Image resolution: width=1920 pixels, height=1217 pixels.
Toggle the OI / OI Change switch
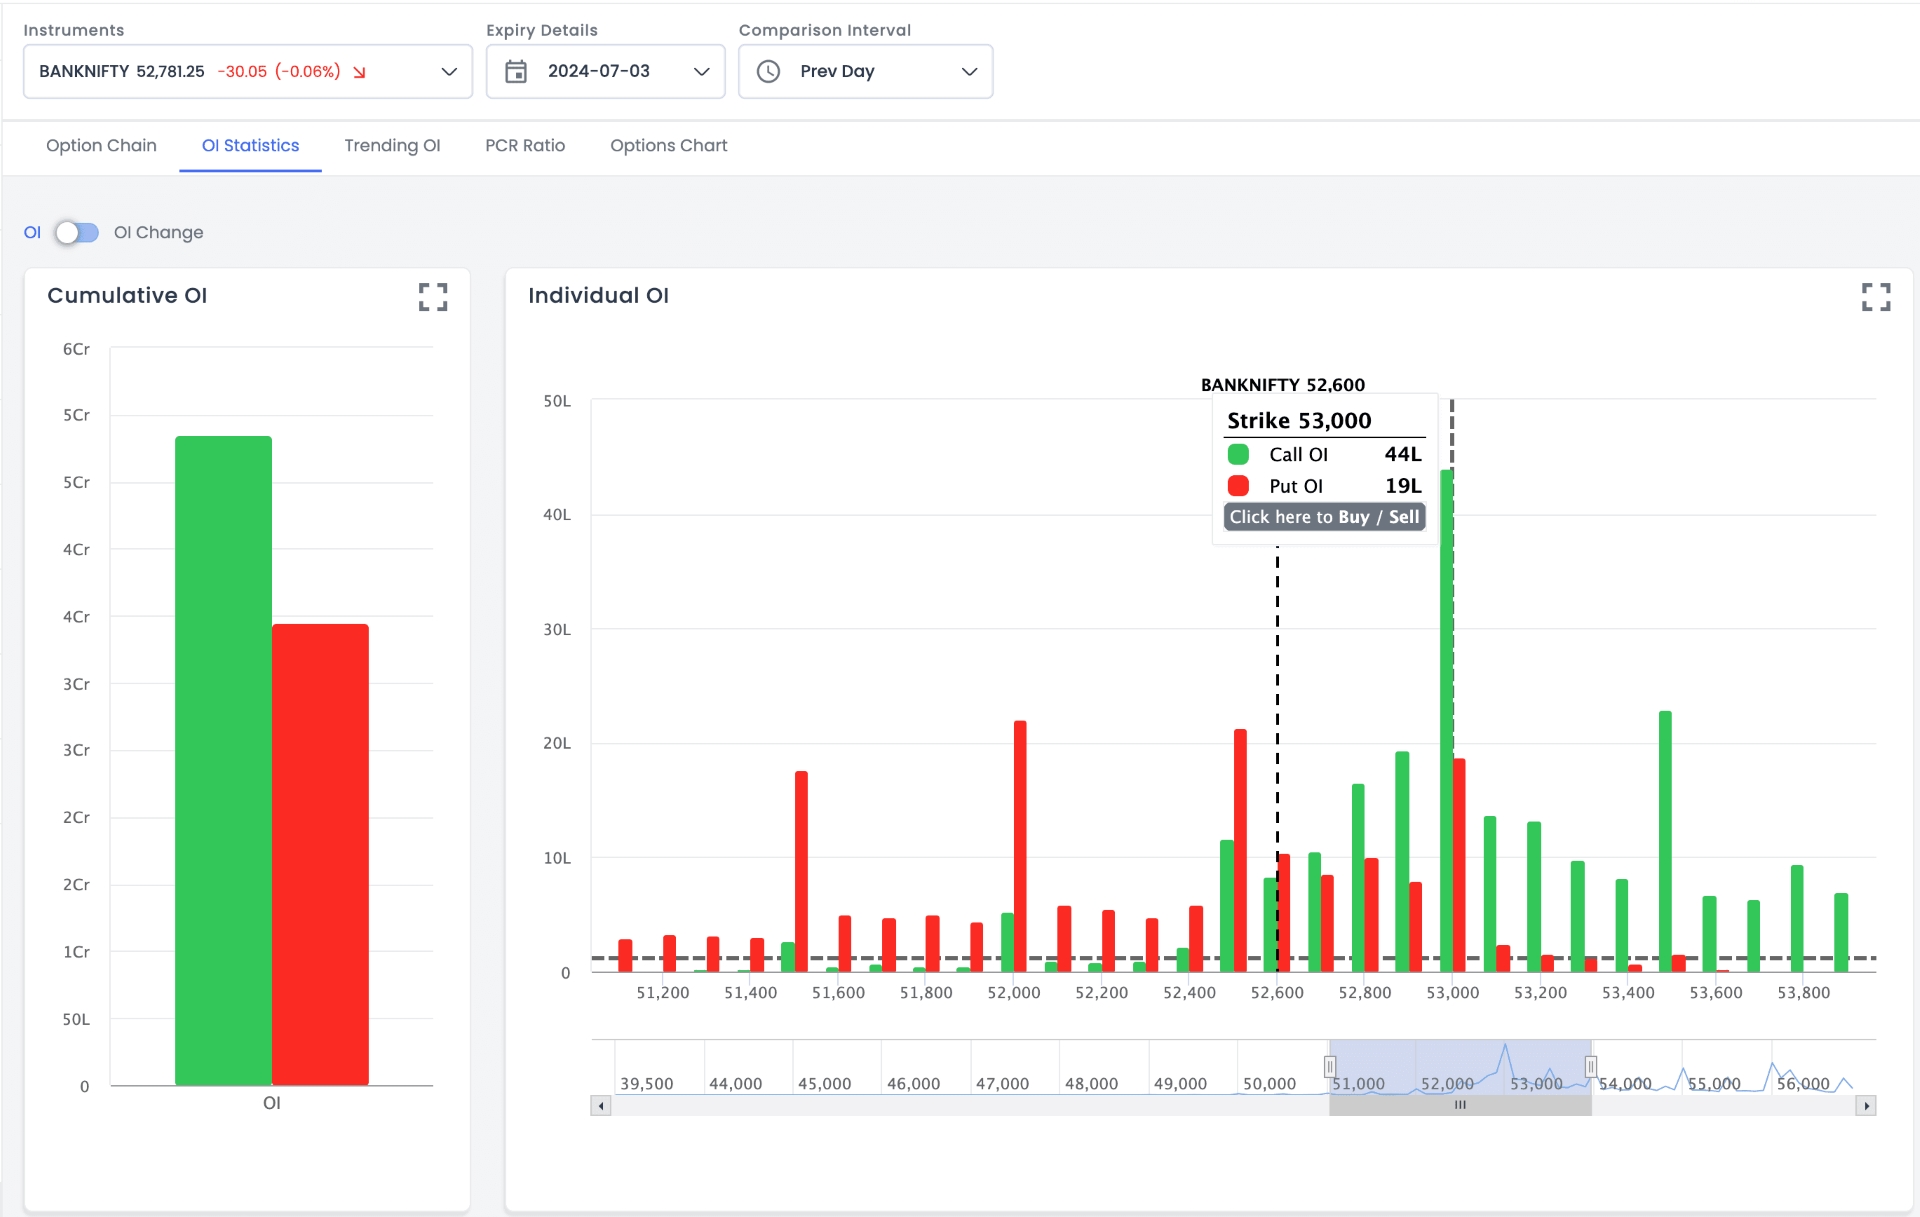[x=77, y=232]
